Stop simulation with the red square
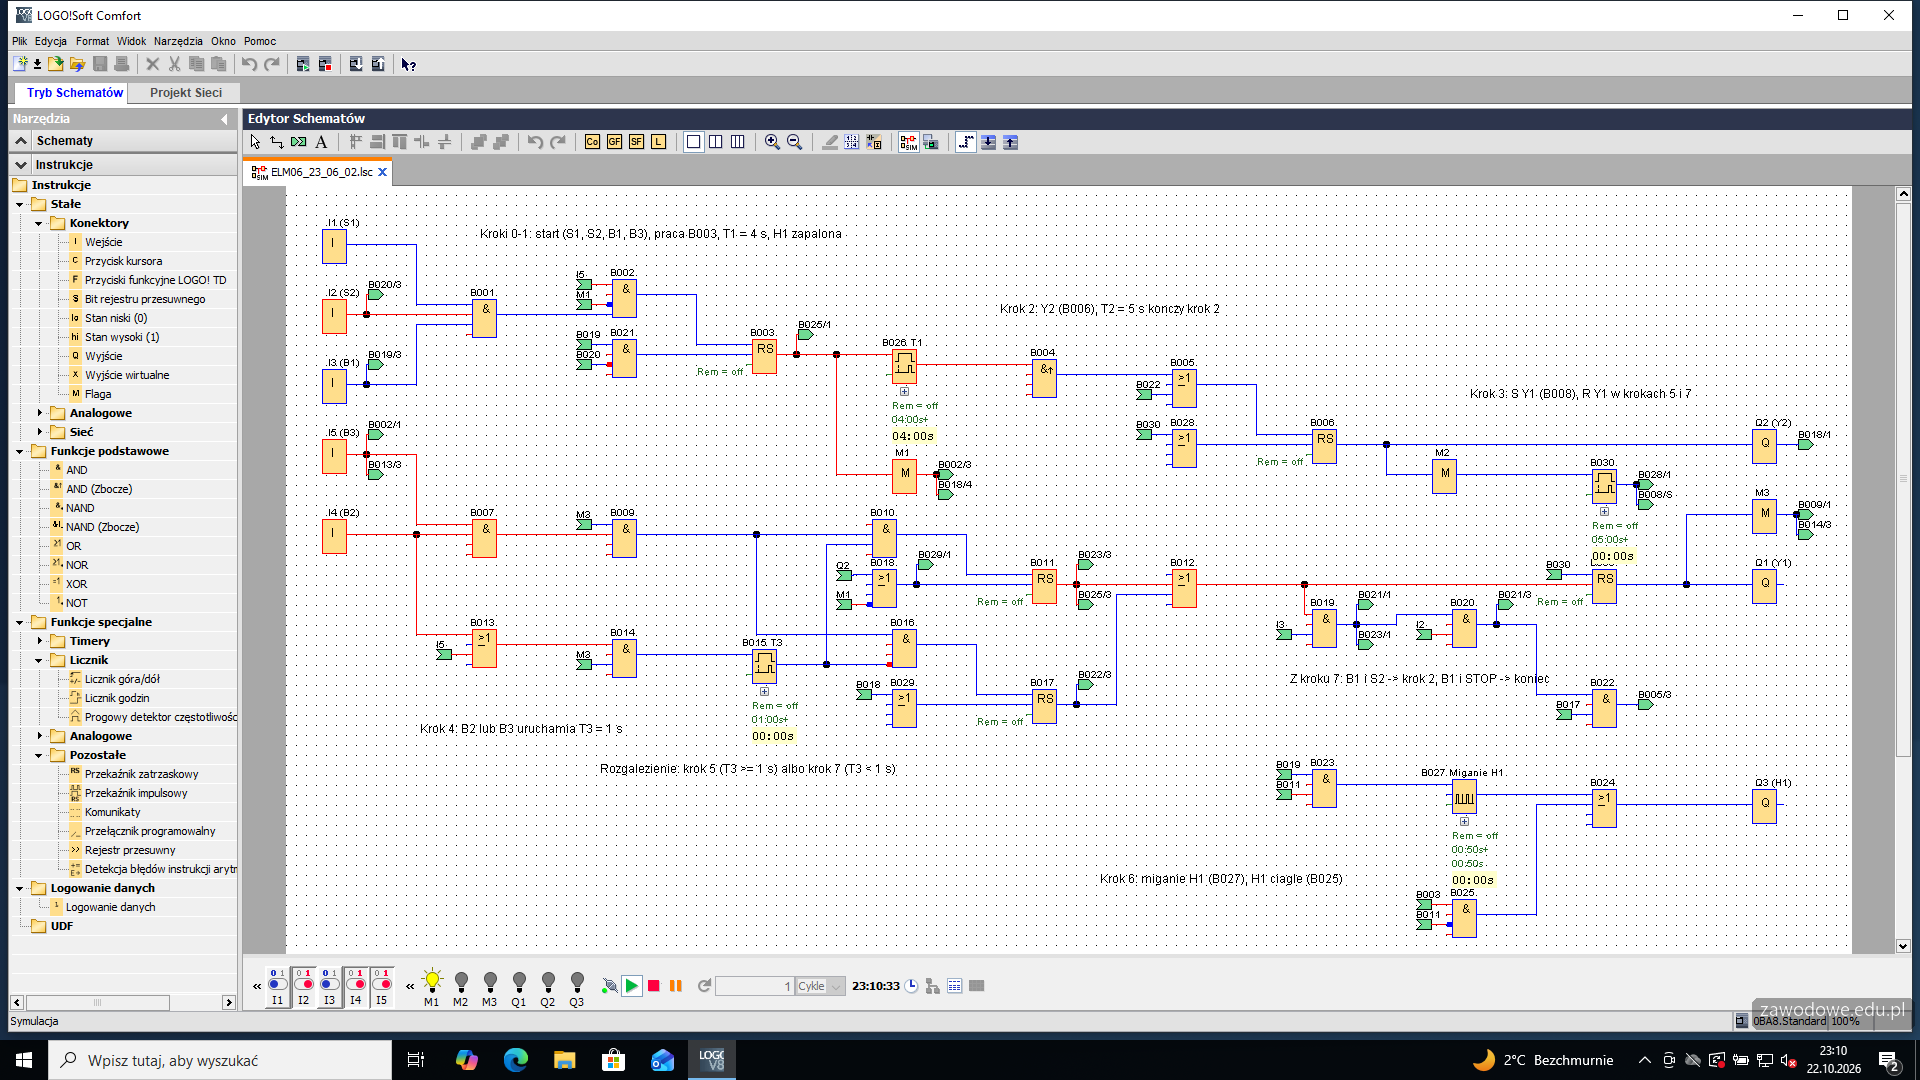 (x=654, y=986)
